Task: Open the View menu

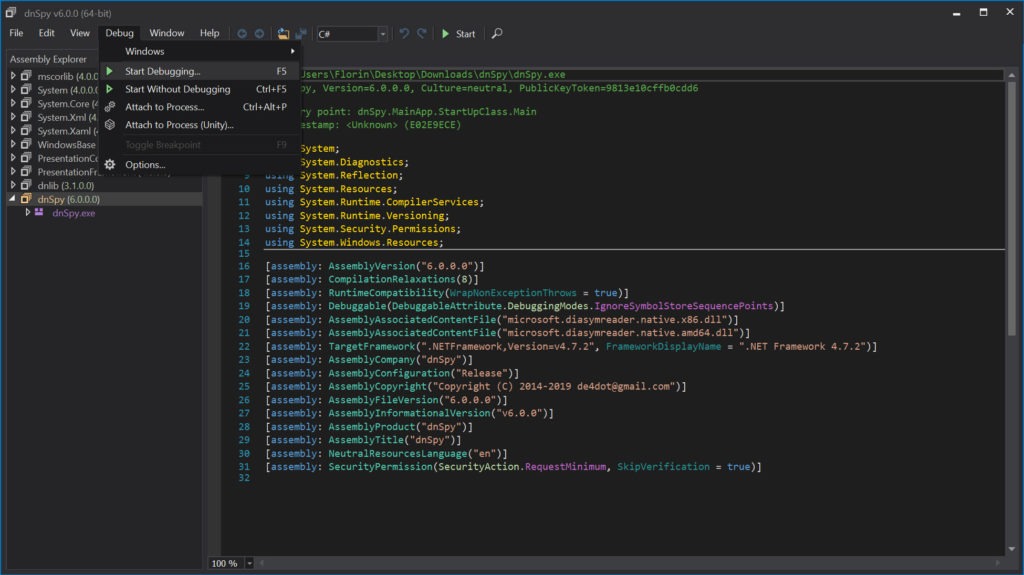Action: point(80,33)
